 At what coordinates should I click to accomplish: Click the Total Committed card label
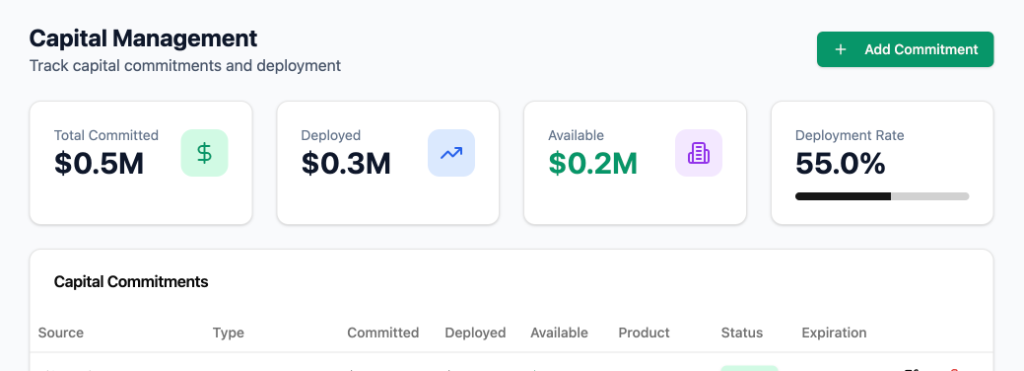pyautogui.click(x=106, y=135)
